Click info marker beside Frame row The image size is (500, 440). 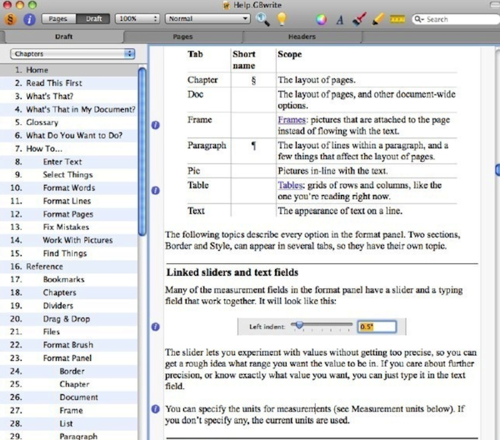click(155, 125)
